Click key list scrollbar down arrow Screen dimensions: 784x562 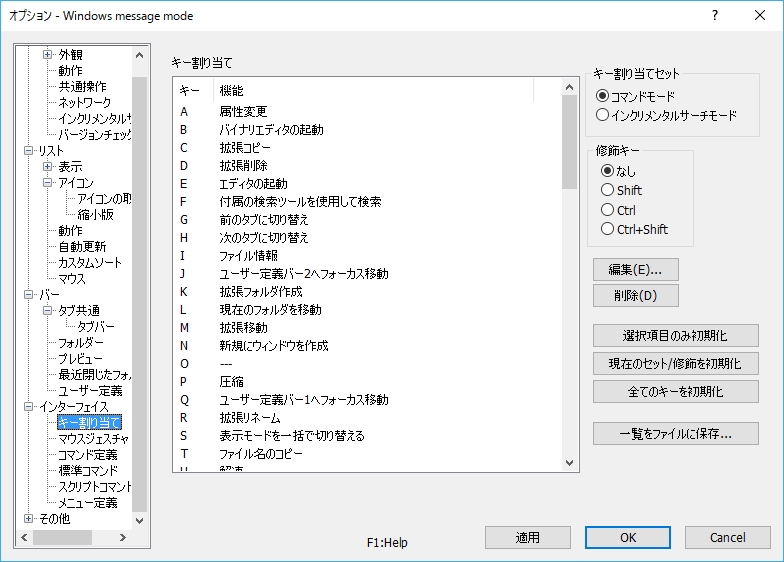tap(570, 462)
